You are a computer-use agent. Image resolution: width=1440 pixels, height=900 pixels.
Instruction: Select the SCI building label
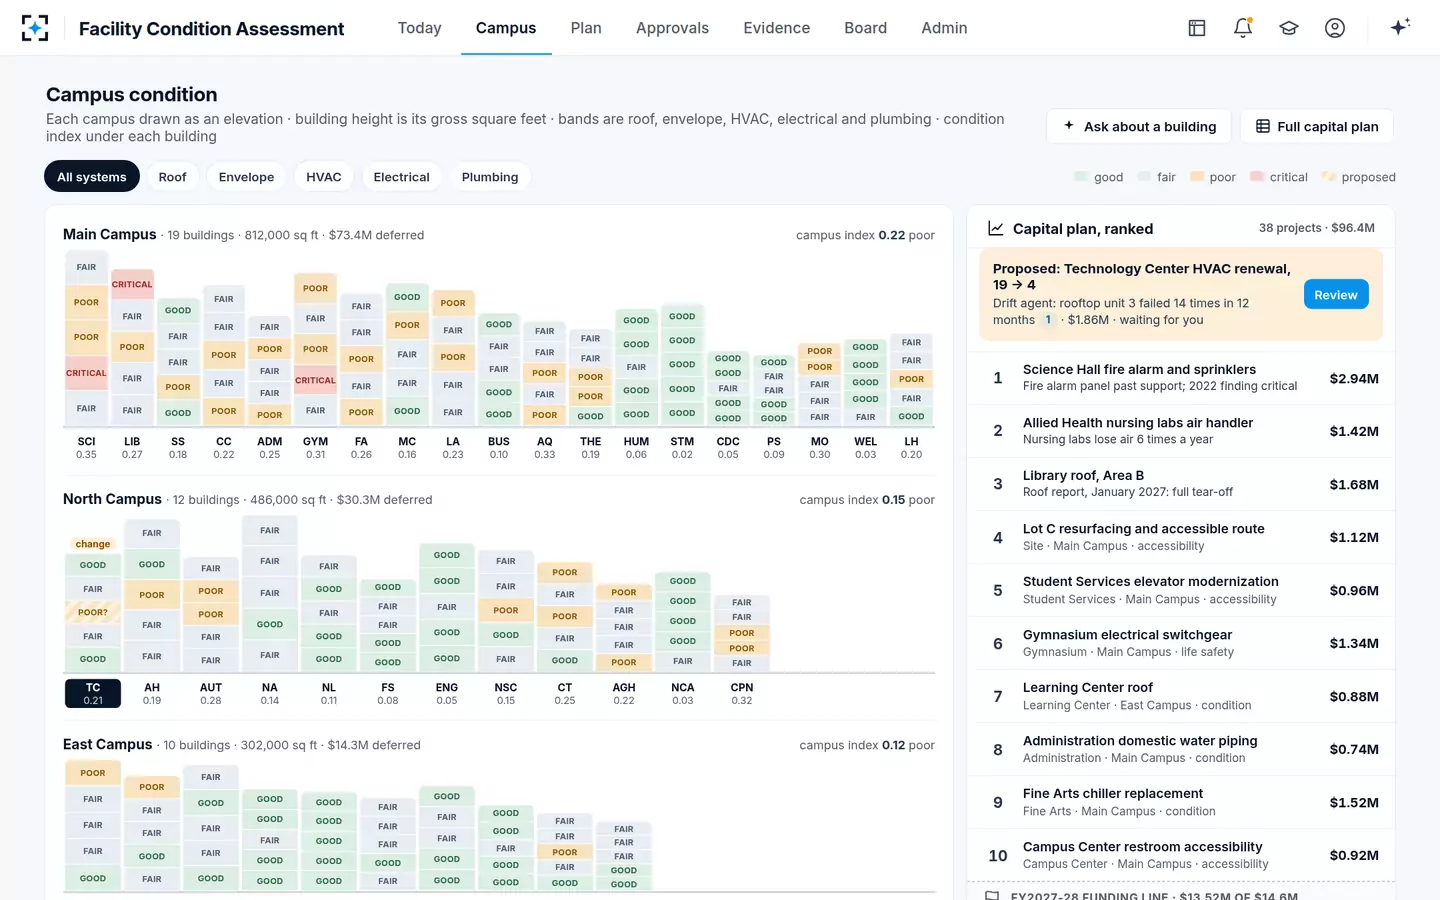(x=87, y=447)
